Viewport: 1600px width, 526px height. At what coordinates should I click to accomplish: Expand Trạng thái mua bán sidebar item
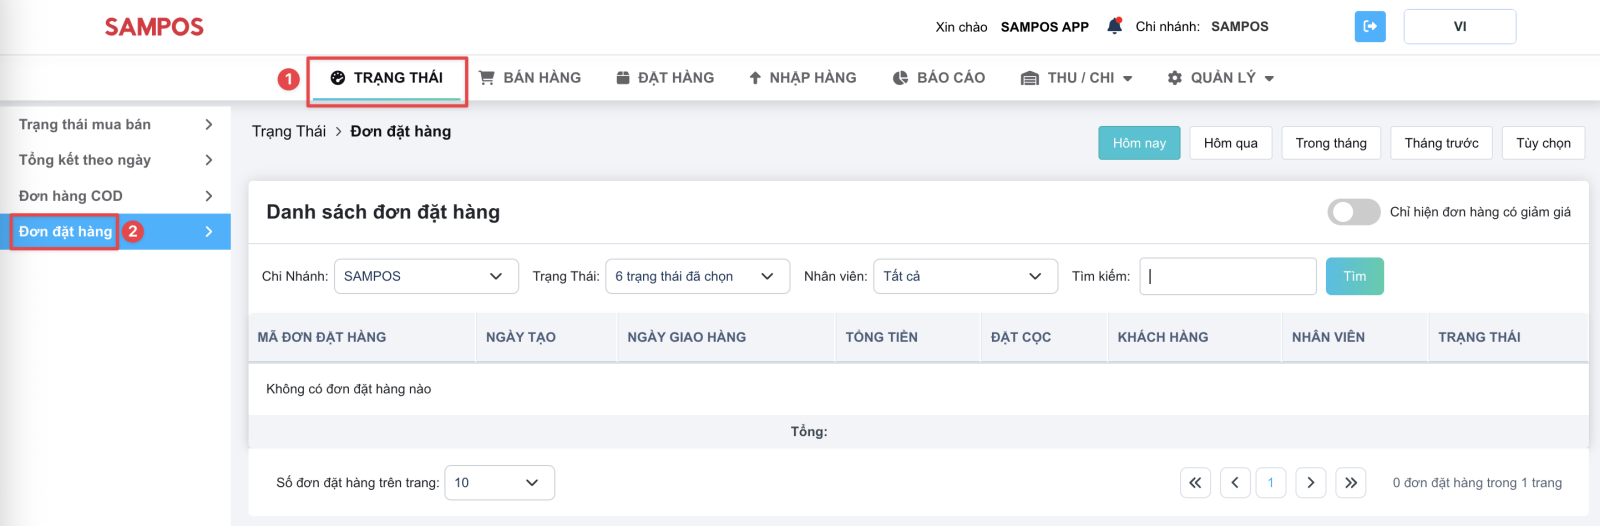coord(115,124)
